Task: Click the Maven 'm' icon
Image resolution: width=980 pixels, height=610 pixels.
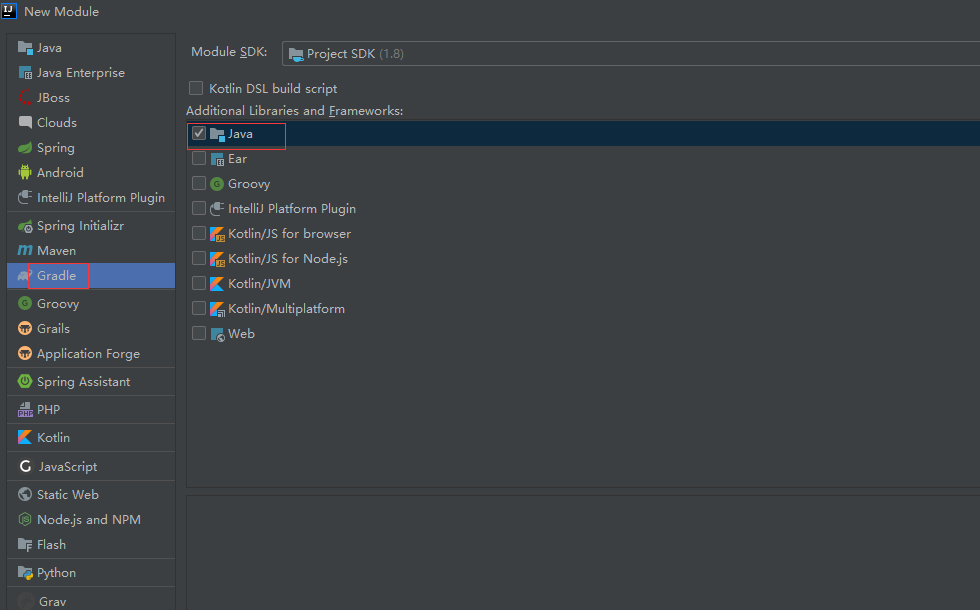Action: pos(25,251)
